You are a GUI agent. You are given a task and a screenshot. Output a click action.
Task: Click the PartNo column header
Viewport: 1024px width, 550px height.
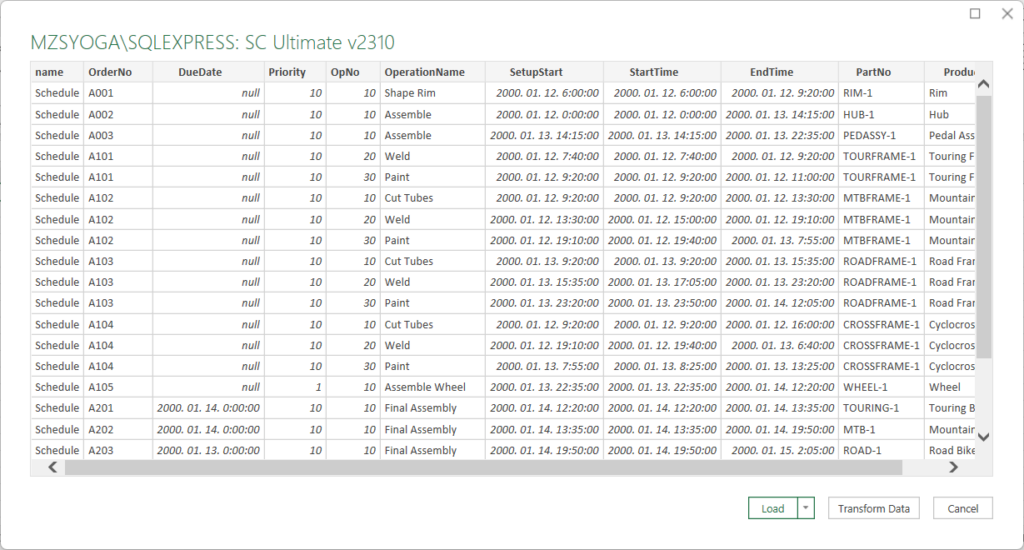point(873,72)
